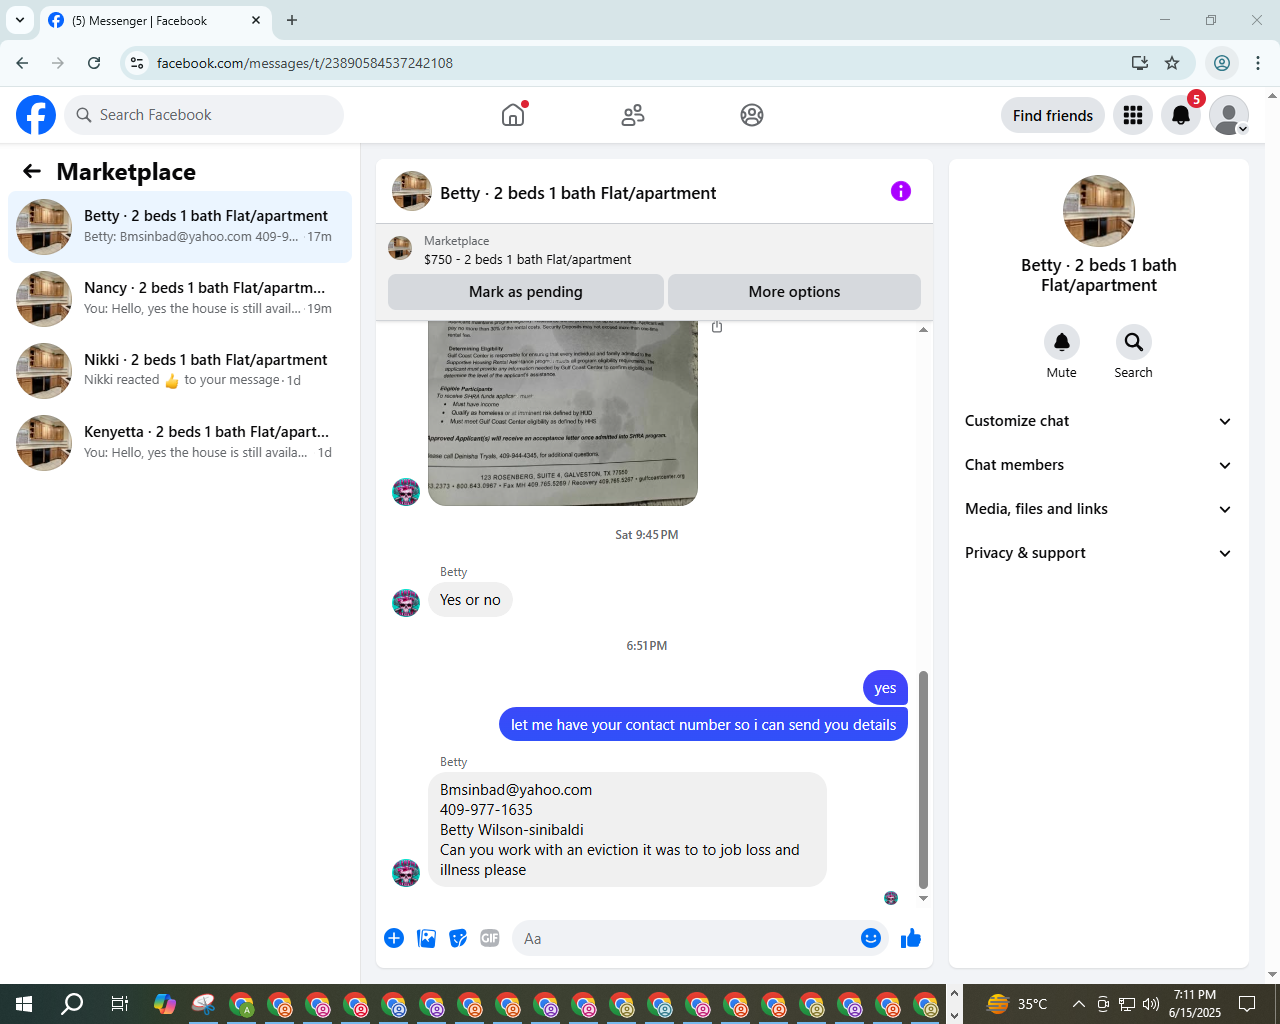This screenshot has height=1024, width=1280.
Task: Expand Customize chat section
Action: [x=1099, y=421]
